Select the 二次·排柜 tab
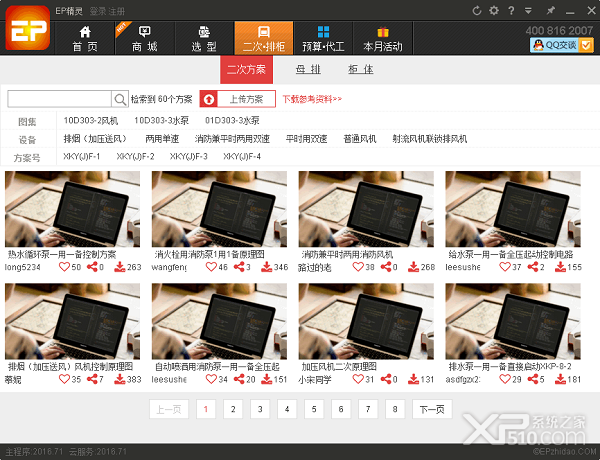Image resolution: width=600 pixels, height=460 pixels. point(264,38)
